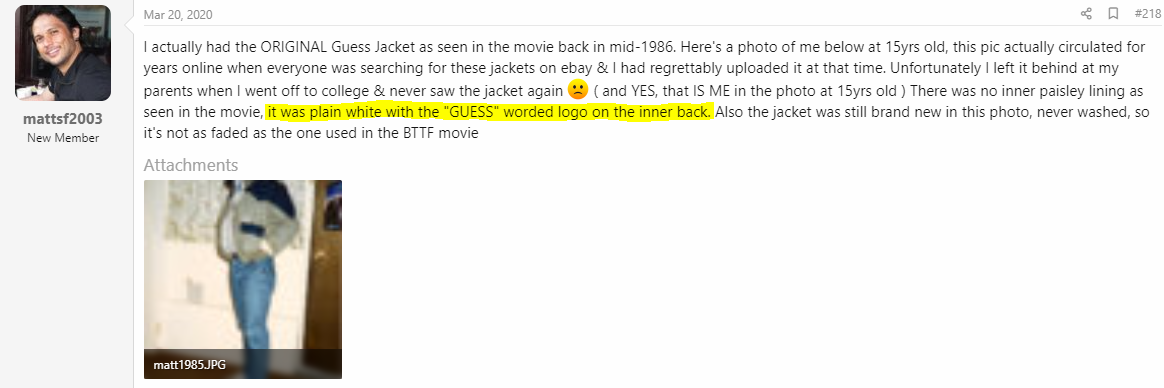Image resolution: width=1164 pixels, height=388 pixels.
Task: Open the #218 post permalink
Action: pyautogui.click(x=1148, y=13)
